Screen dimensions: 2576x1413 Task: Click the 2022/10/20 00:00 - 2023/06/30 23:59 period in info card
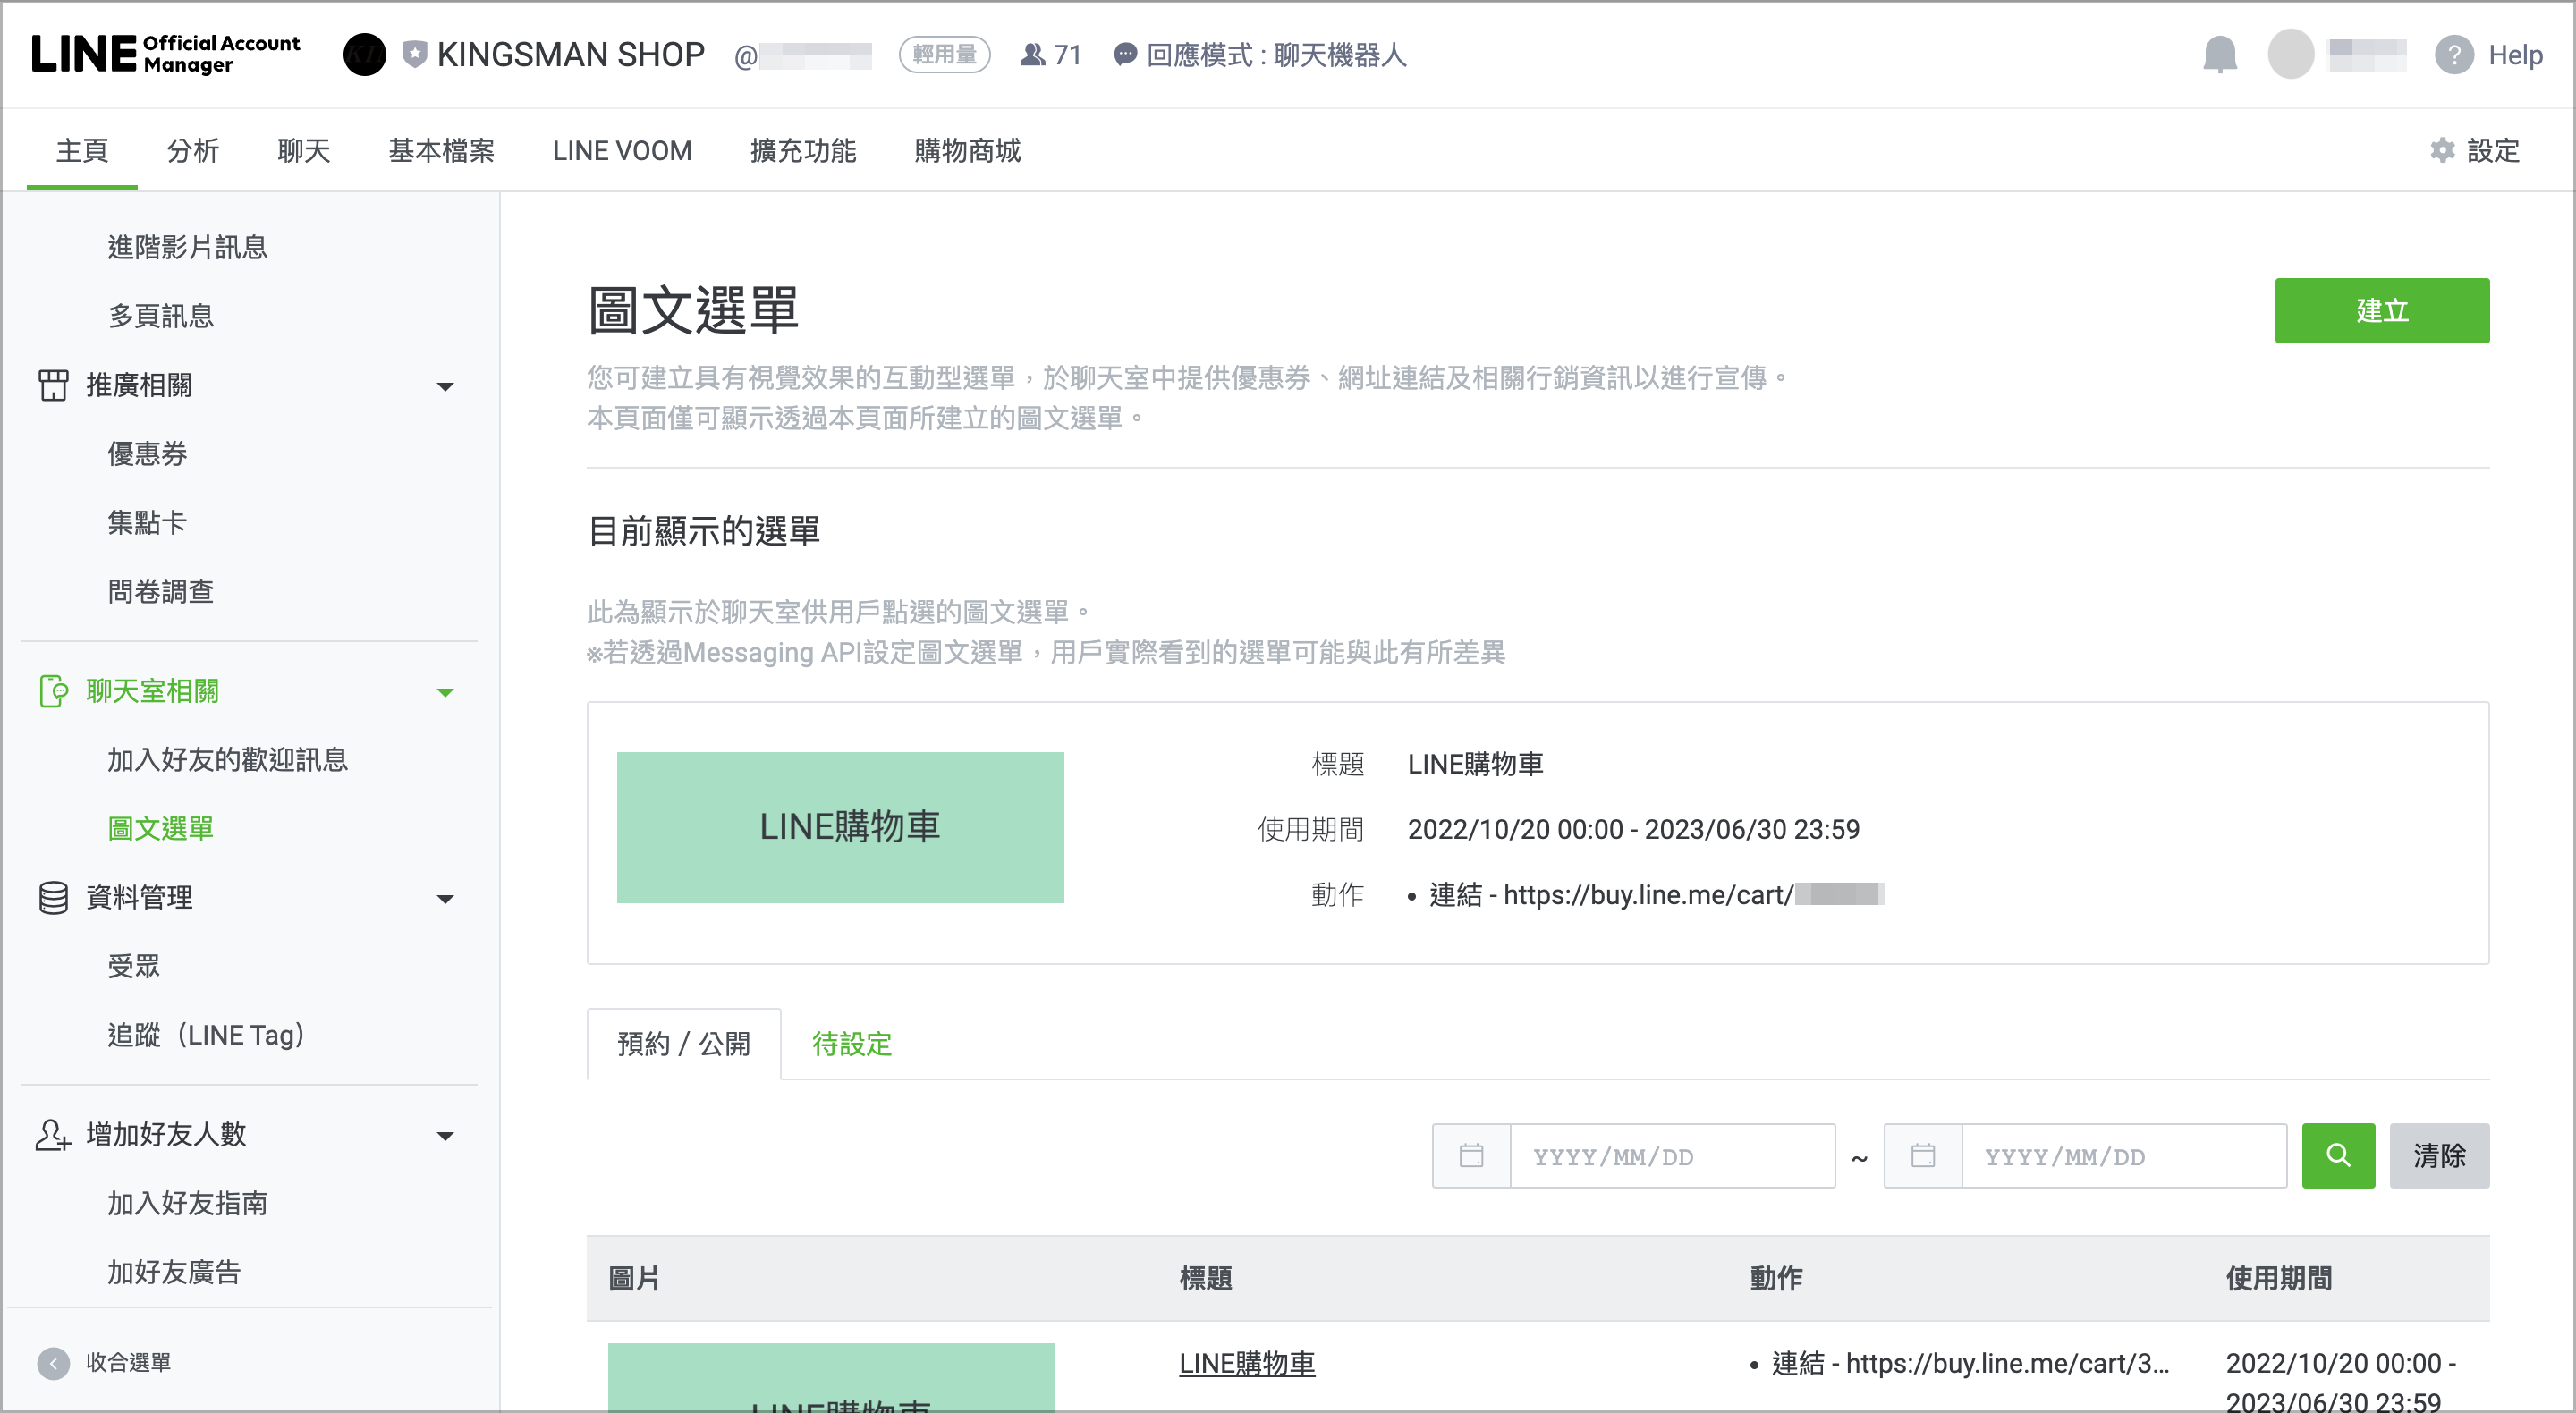pos(1633,829)
